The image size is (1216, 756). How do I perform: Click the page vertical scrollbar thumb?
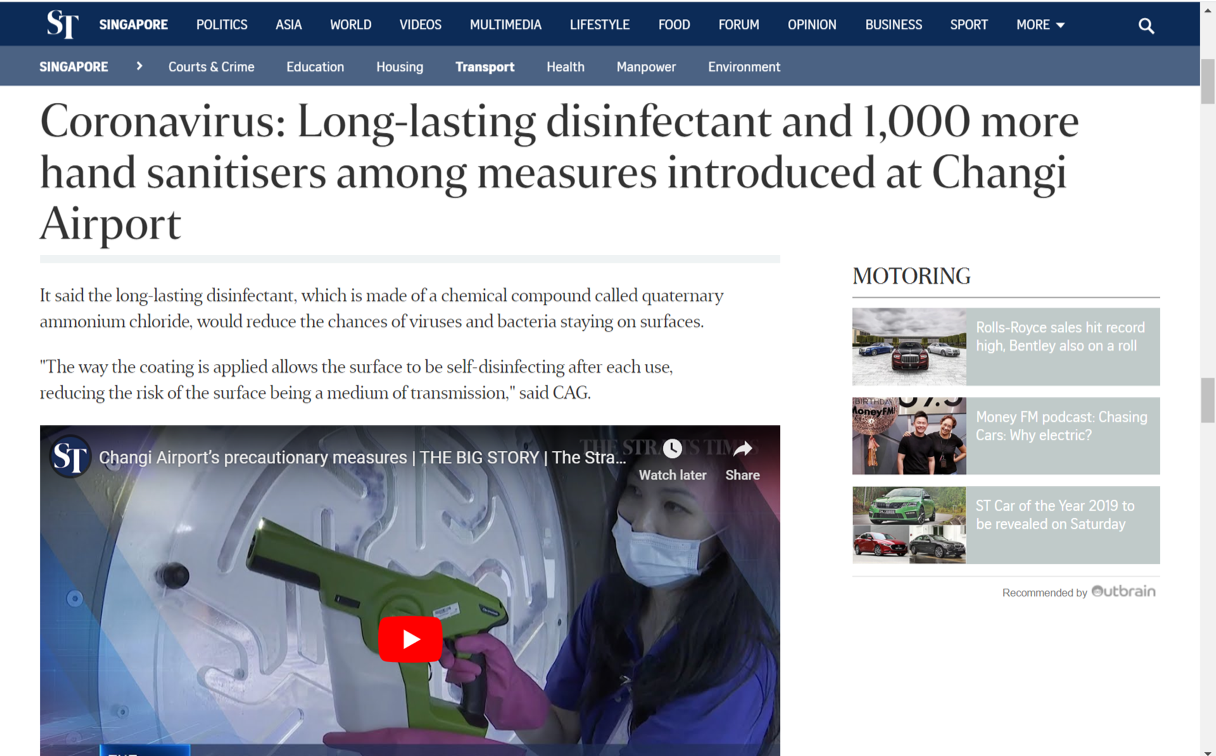[x=1208, y=400]
